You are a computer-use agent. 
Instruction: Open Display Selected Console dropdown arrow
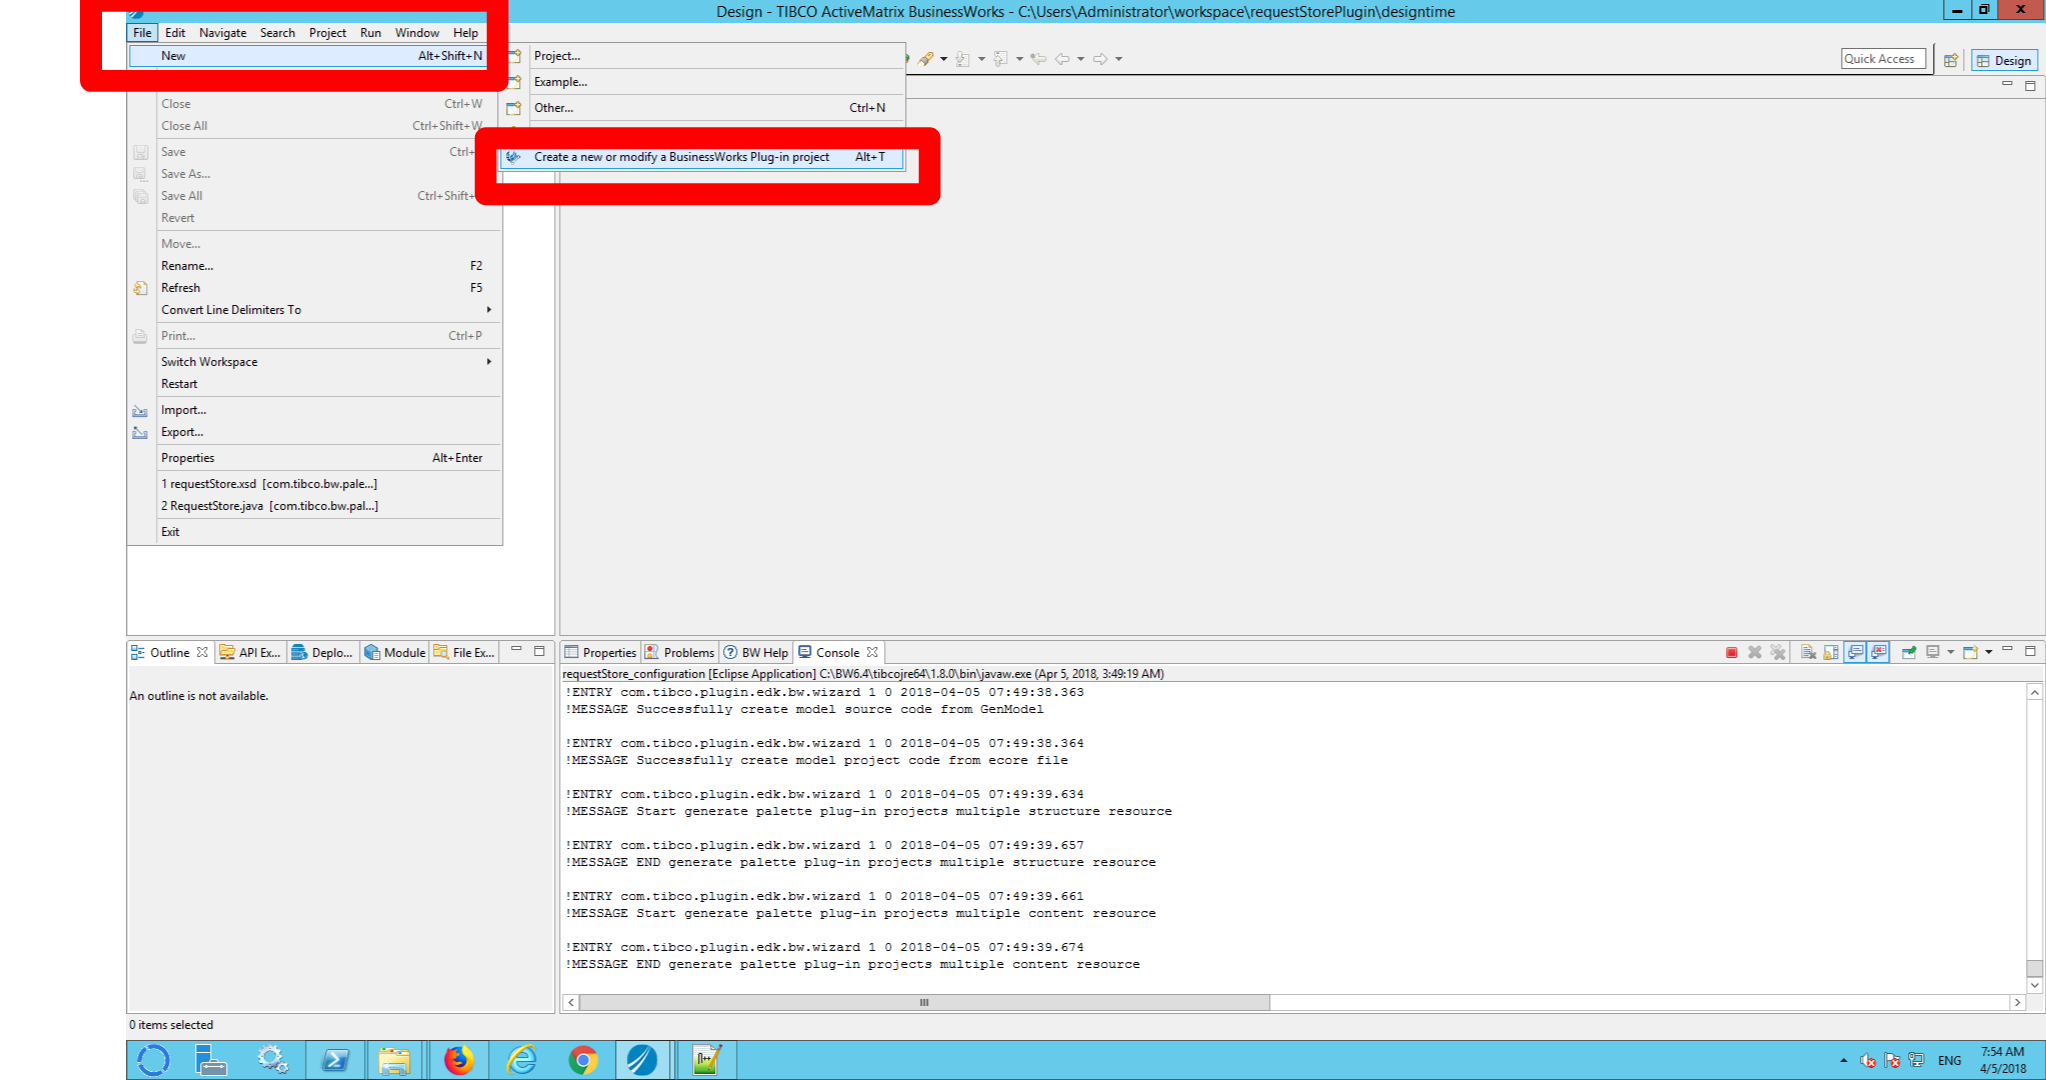tap(1950, 652)
